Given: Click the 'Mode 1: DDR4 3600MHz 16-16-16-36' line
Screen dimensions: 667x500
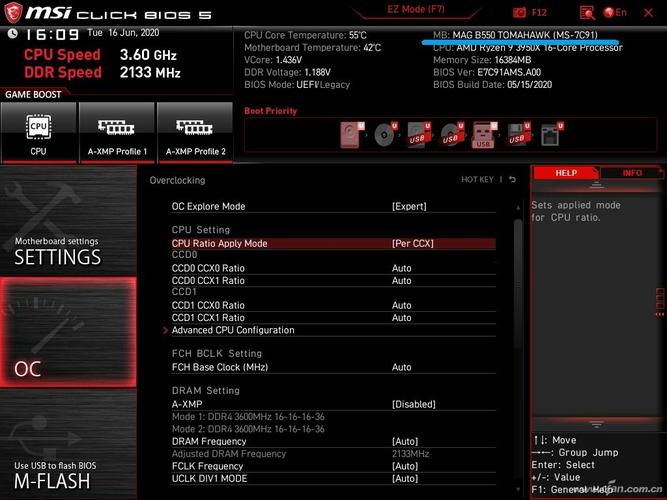Looking at the screenshot, I should click(248, 417).
